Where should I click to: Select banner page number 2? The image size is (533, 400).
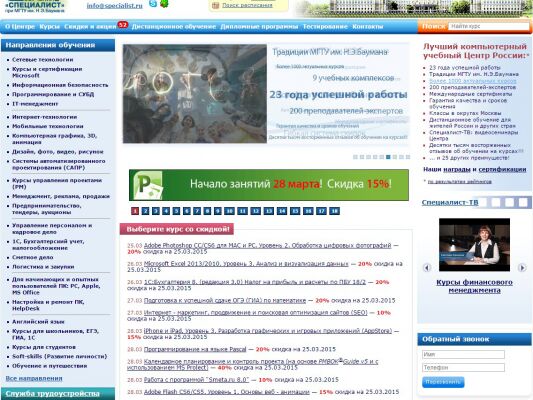145,211
